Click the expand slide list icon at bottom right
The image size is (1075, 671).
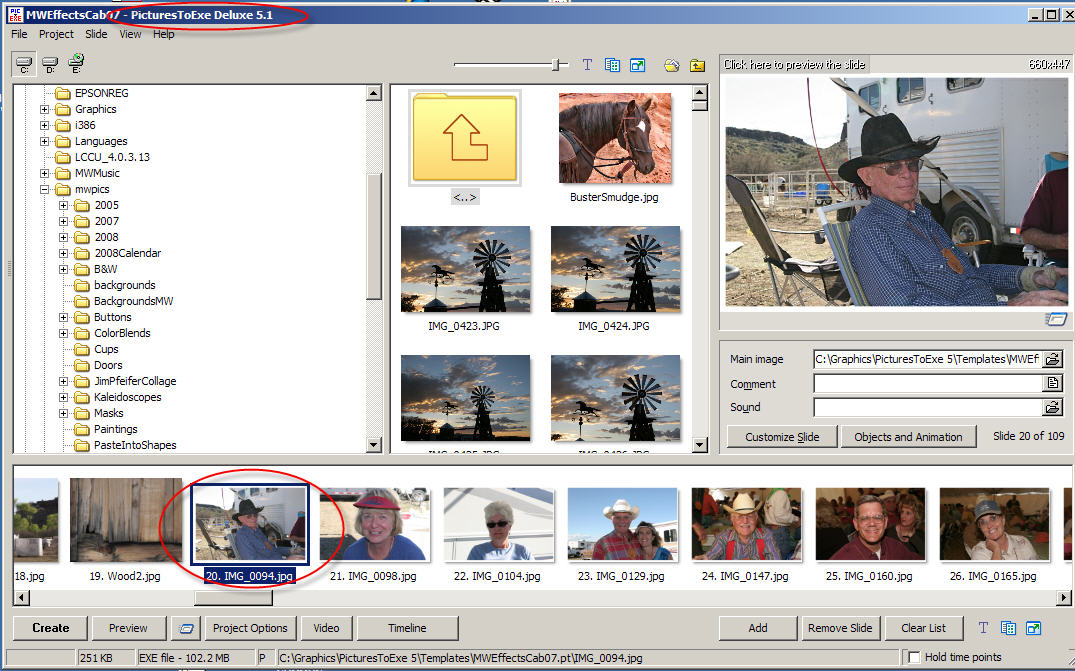click(1033, 628)
